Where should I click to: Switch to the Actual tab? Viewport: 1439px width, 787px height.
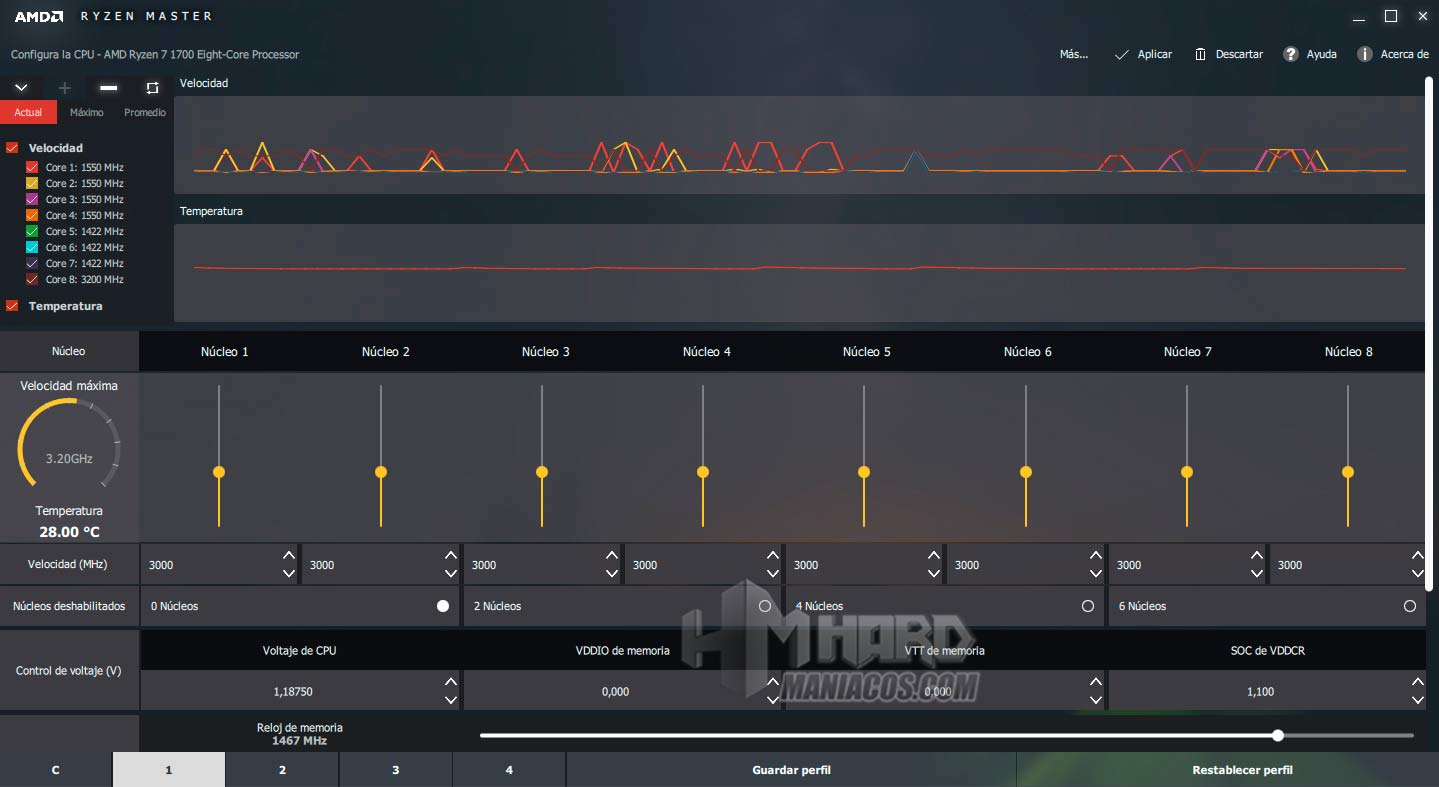(x=28, y=112)
